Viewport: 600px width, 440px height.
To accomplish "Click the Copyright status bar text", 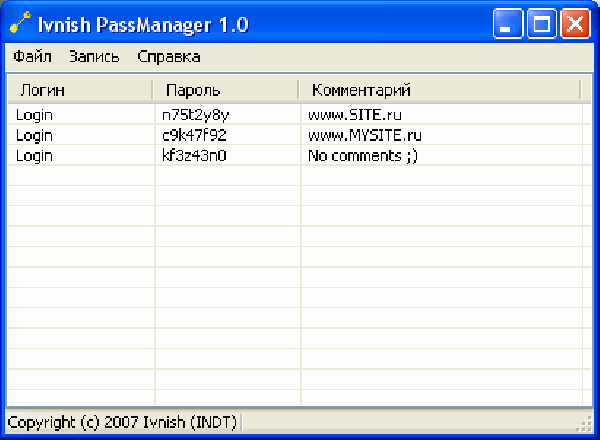I will coord(122,422).
